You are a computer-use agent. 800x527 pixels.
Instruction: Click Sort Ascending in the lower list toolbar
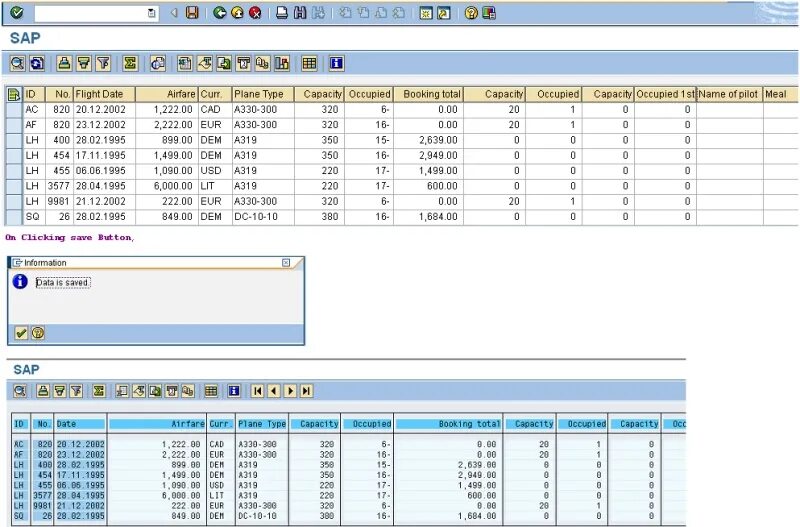click(x=43, y=391)
